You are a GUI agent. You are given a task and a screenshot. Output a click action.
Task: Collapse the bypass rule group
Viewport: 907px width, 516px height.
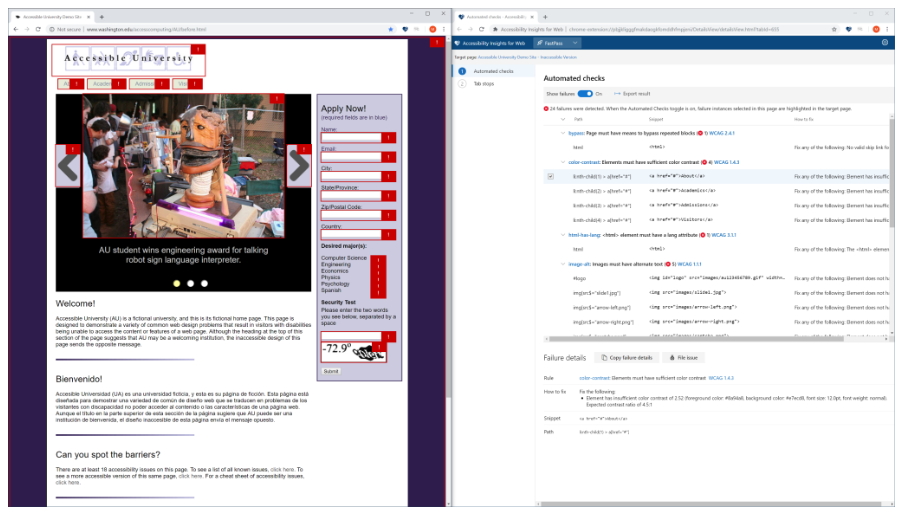[x=563, y=133]
